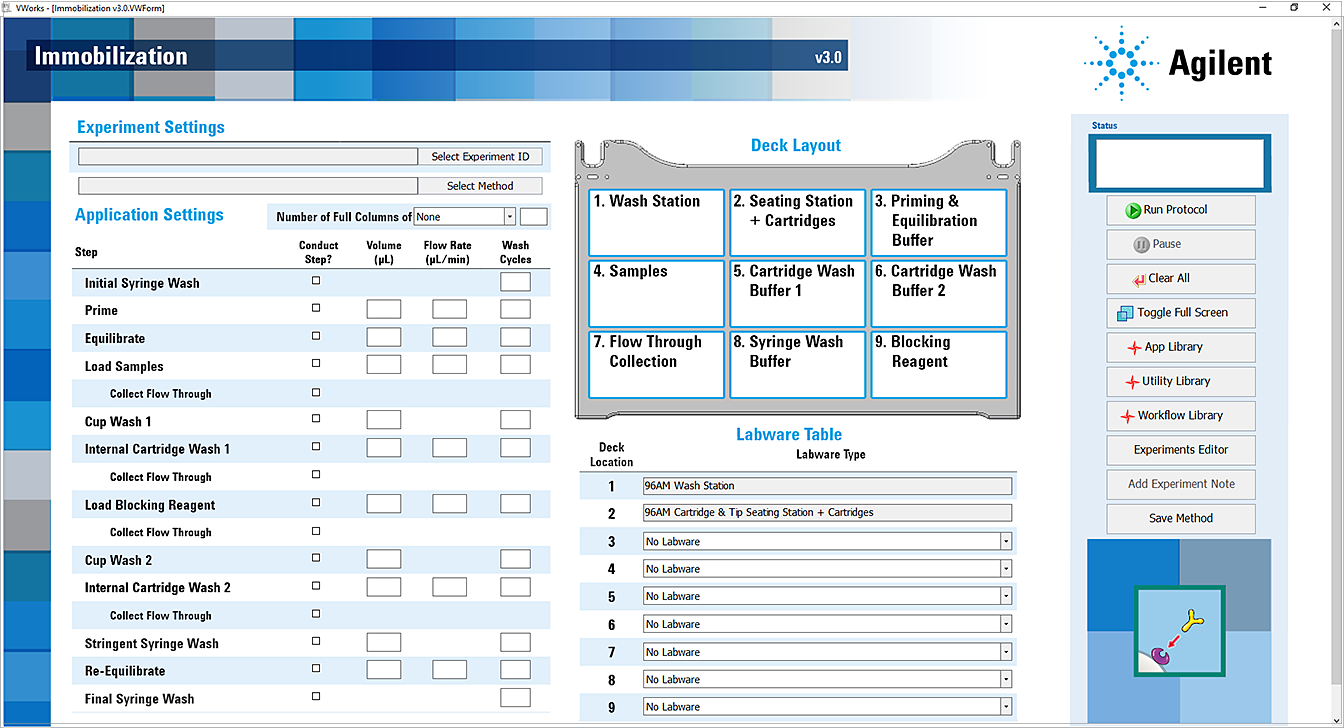This screenshot has height=728, width=1344.
Task: Click the red star Workflow Library icon
Action: 1126,416
